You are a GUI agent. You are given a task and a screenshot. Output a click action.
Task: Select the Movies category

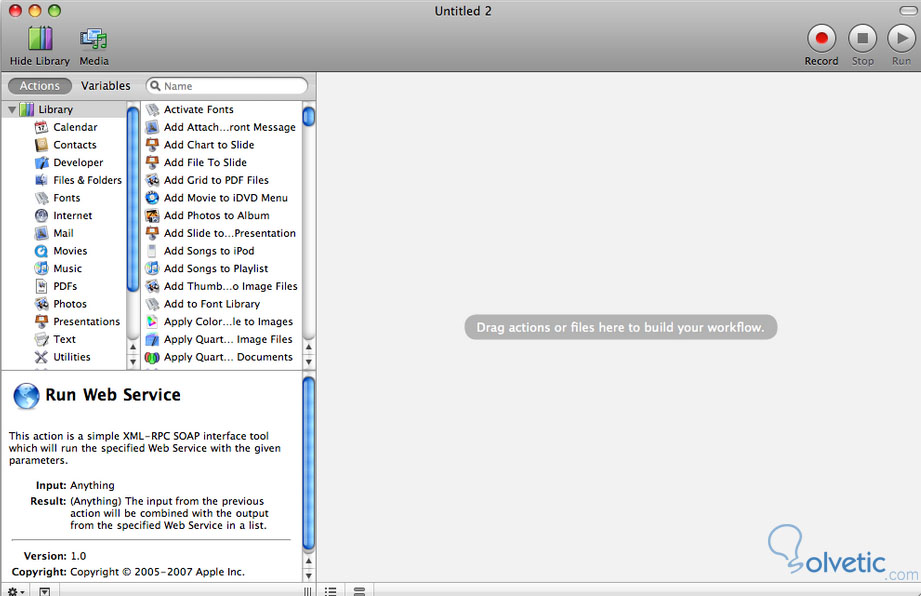[x=70, y=251]
